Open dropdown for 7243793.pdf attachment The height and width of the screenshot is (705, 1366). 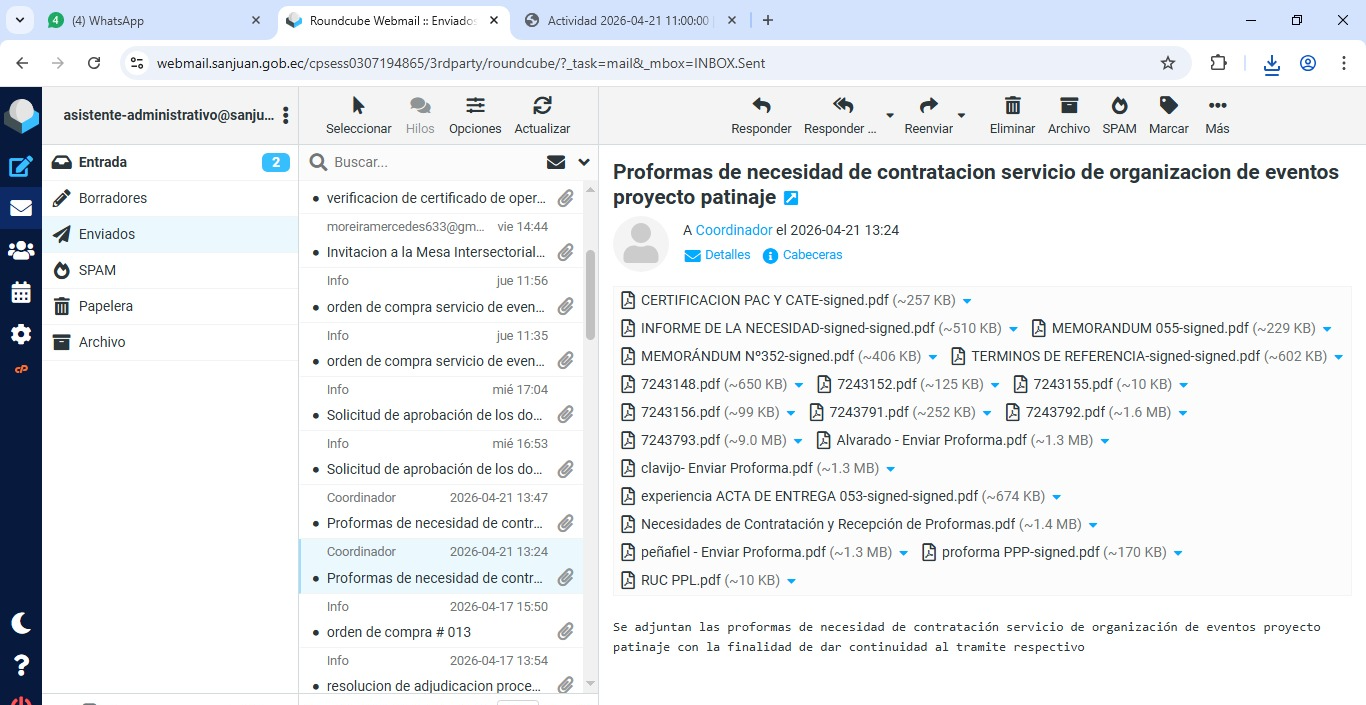tap(797, 441)
